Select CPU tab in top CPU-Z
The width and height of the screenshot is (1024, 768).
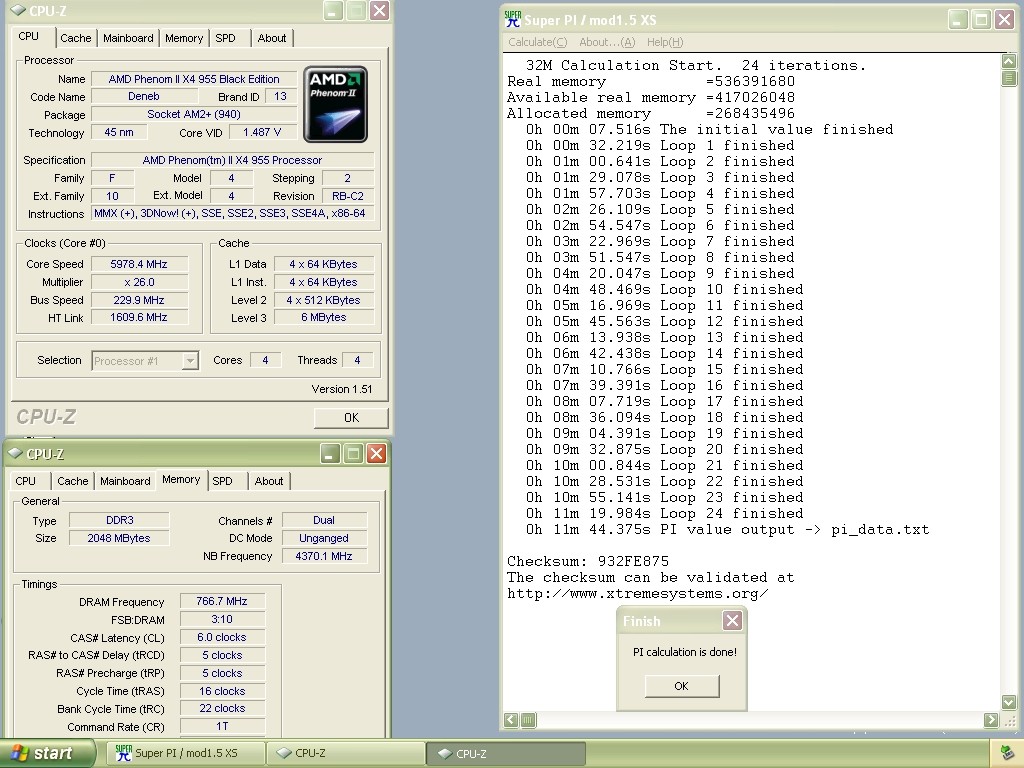click(29, 37)
